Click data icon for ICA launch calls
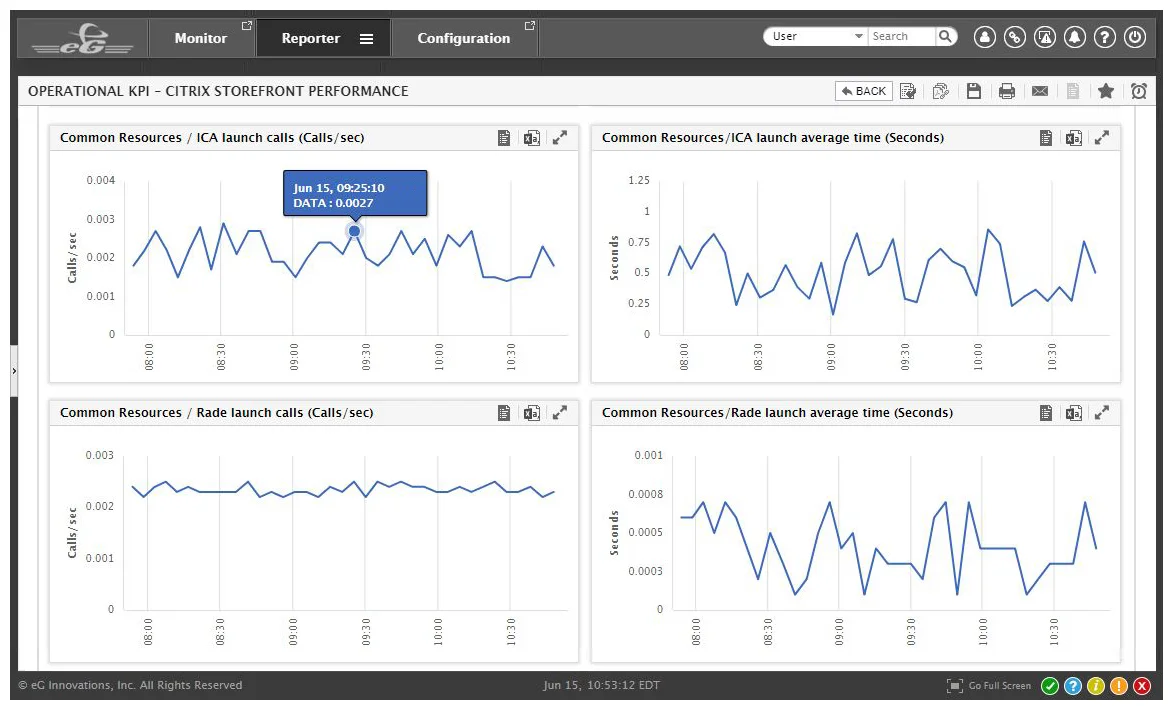1173x710 pixels. 504,138
